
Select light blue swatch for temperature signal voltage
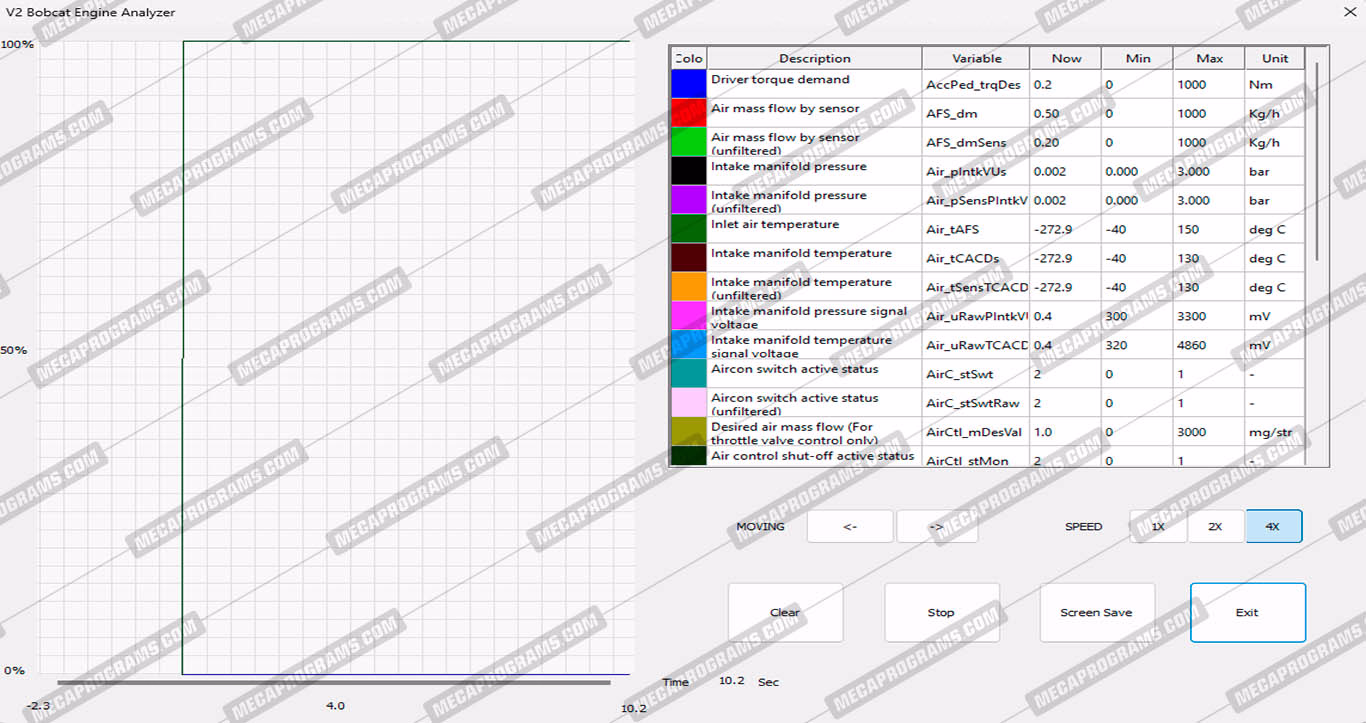688,345
